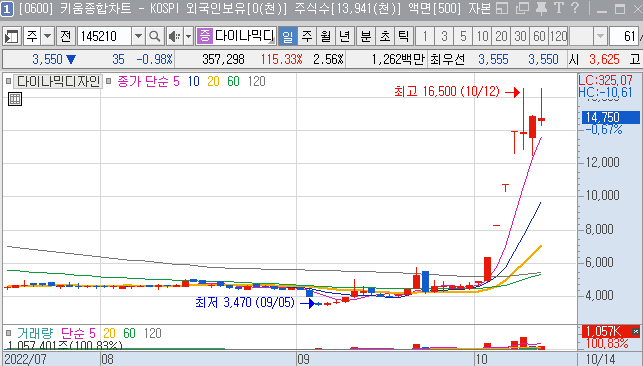Click the 주 market type selector box
The width and height of the screenshot is (643, 366).
pos(32,36)
